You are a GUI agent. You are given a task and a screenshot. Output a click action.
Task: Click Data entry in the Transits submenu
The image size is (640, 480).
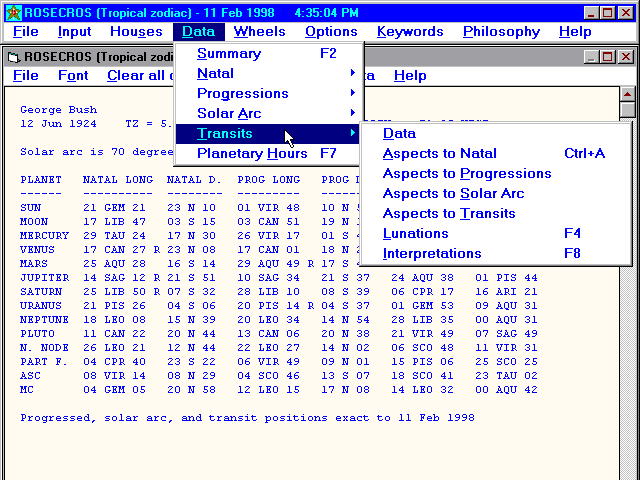(x=399, y=134)
